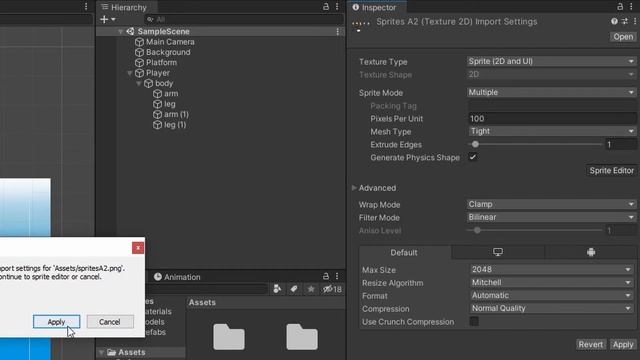Click Apply in the unapplied settings dialog
The width and height of the screenshot is (640, 360).
click(56, 322)
